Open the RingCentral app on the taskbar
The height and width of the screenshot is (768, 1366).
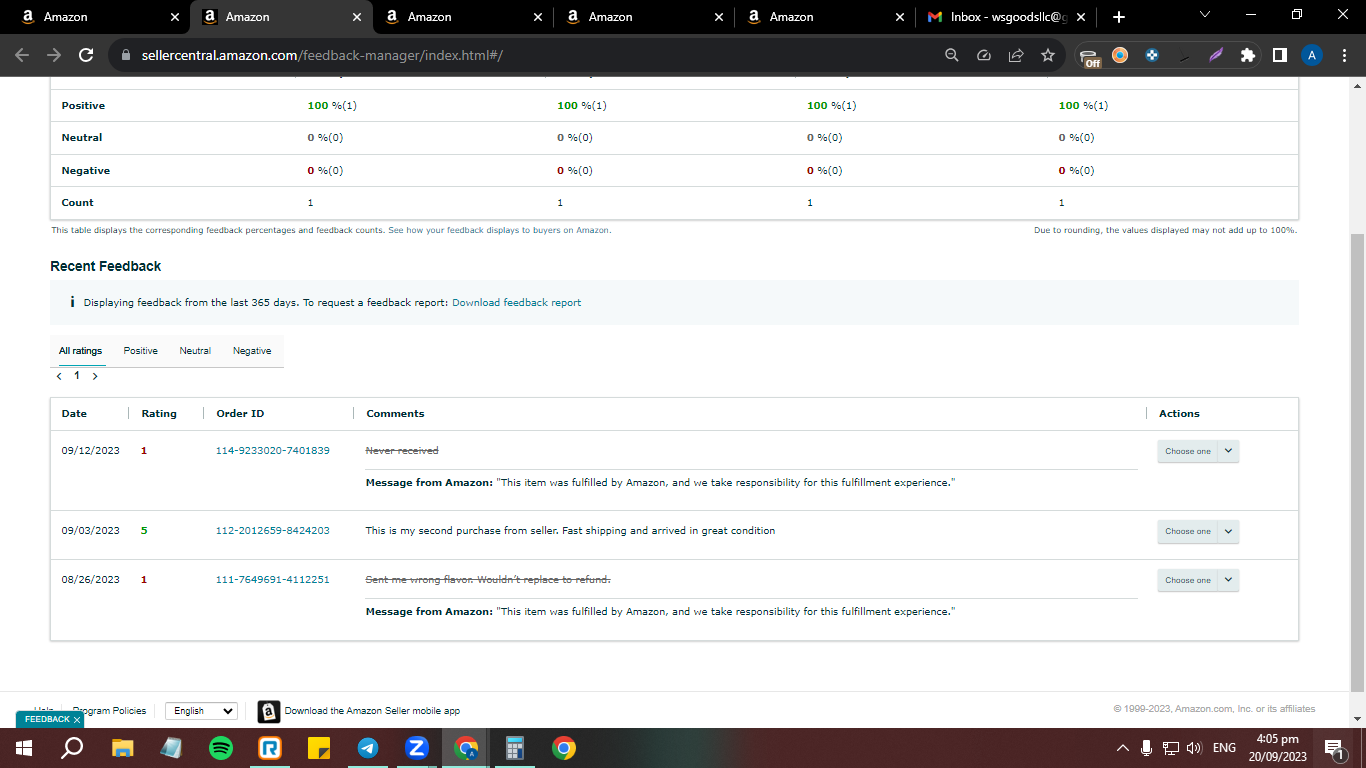point(270,748)
